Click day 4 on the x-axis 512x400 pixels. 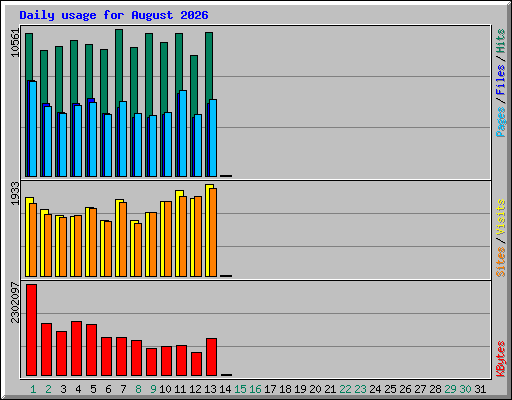78,389
